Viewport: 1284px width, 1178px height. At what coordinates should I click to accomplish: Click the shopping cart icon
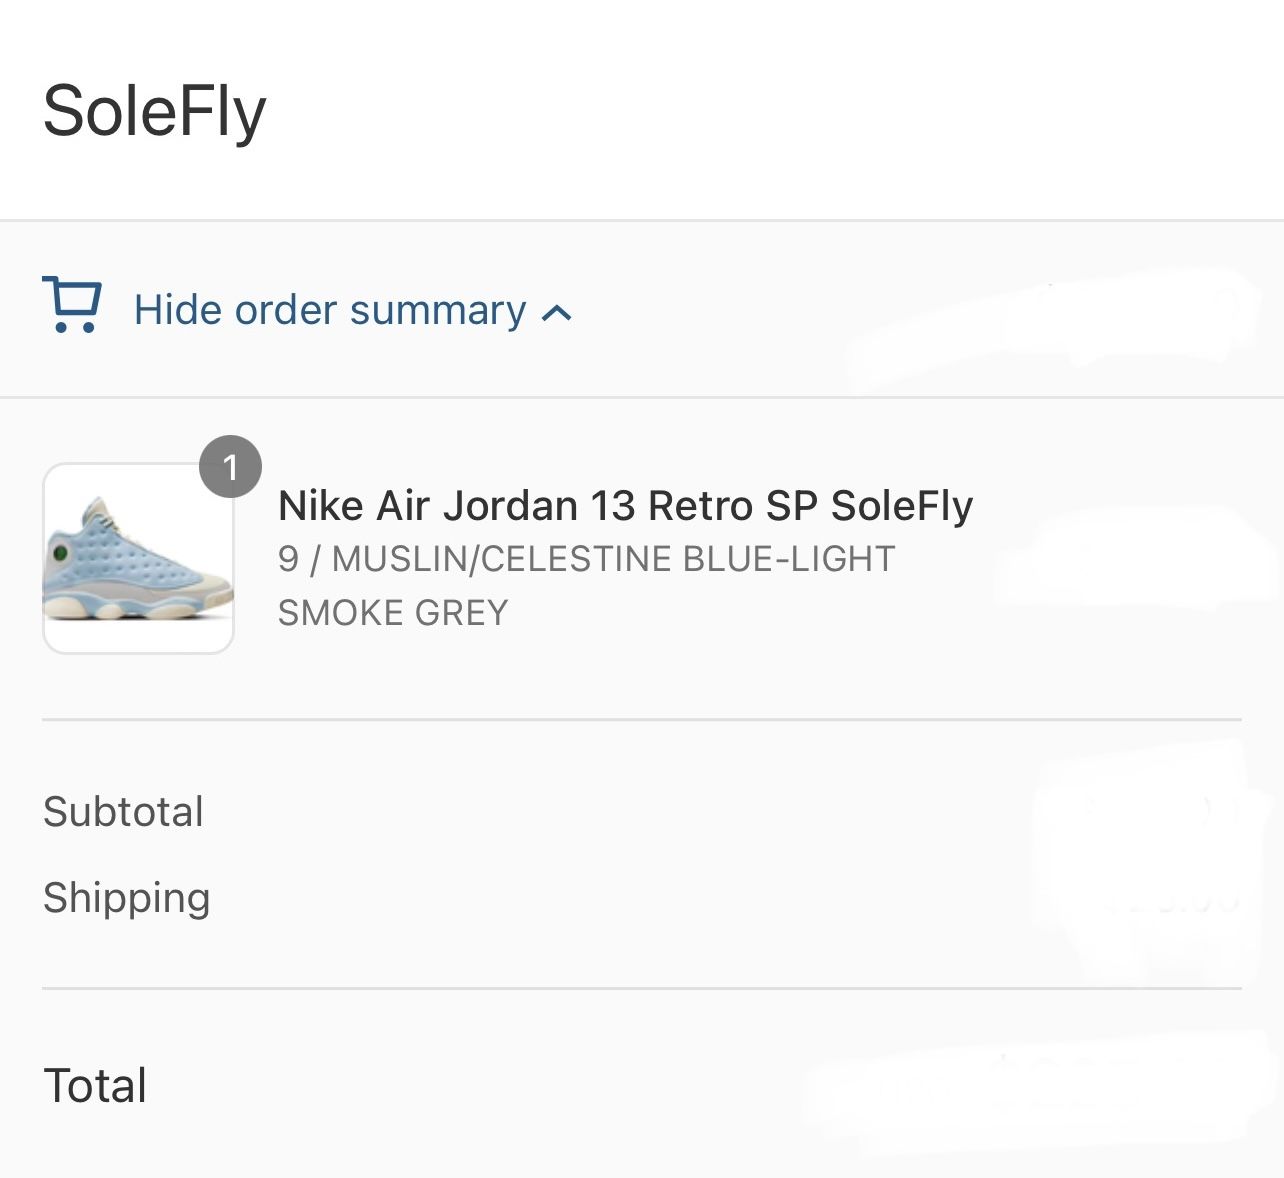click(72, 304)
